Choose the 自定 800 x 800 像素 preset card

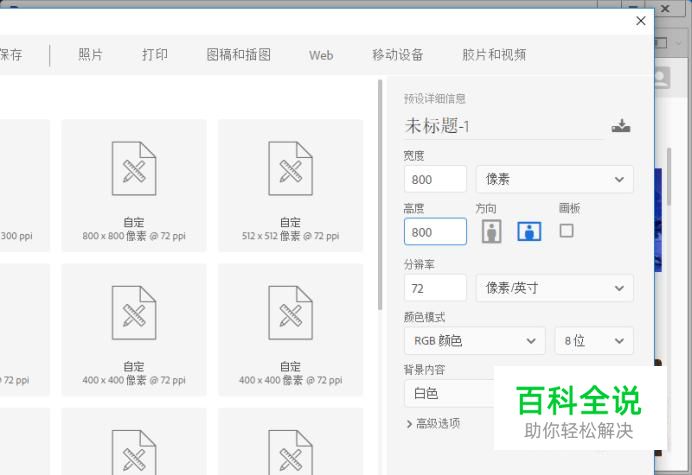click(134, 185)
